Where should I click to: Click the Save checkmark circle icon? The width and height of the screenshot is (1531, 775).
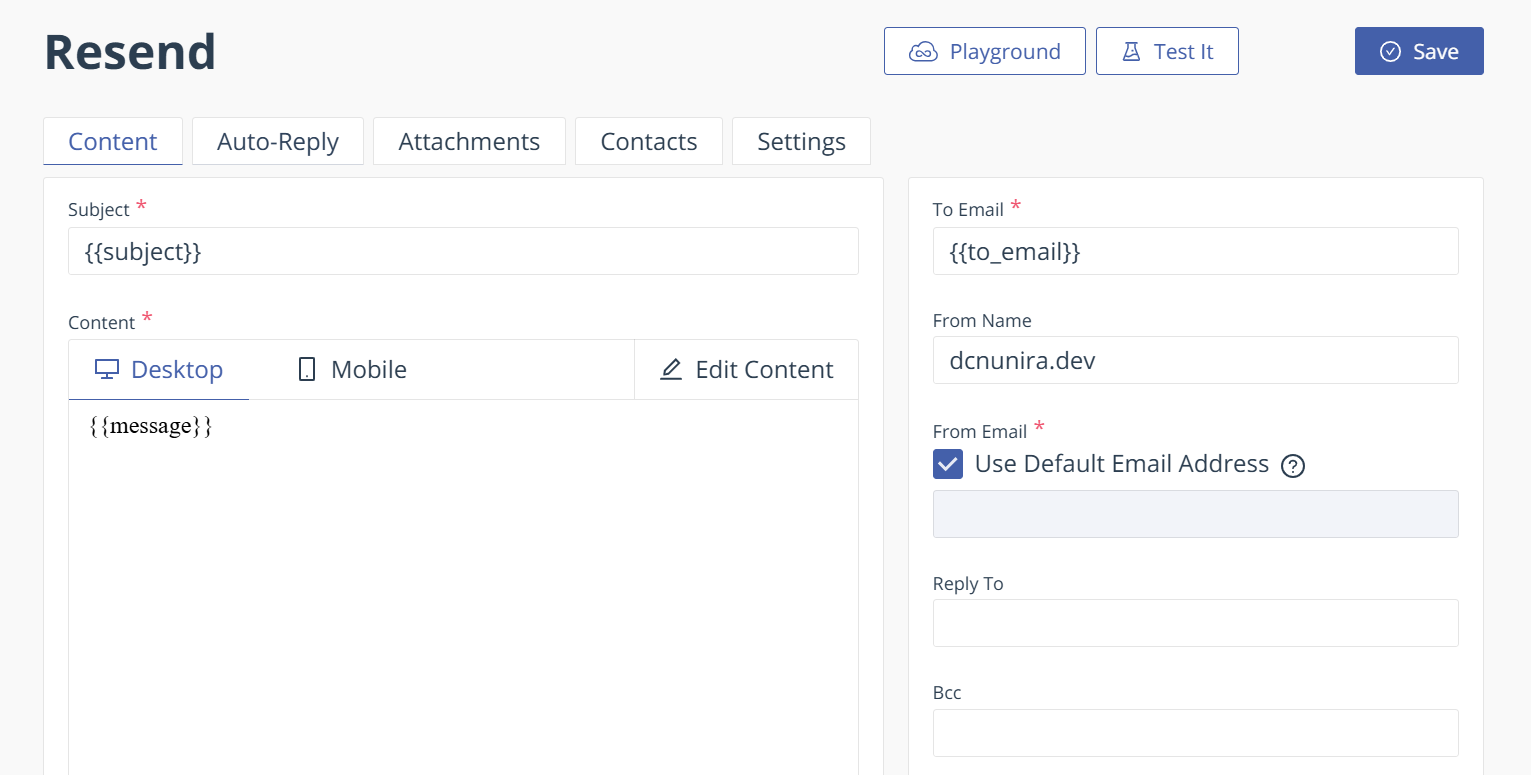point(1390,52)
